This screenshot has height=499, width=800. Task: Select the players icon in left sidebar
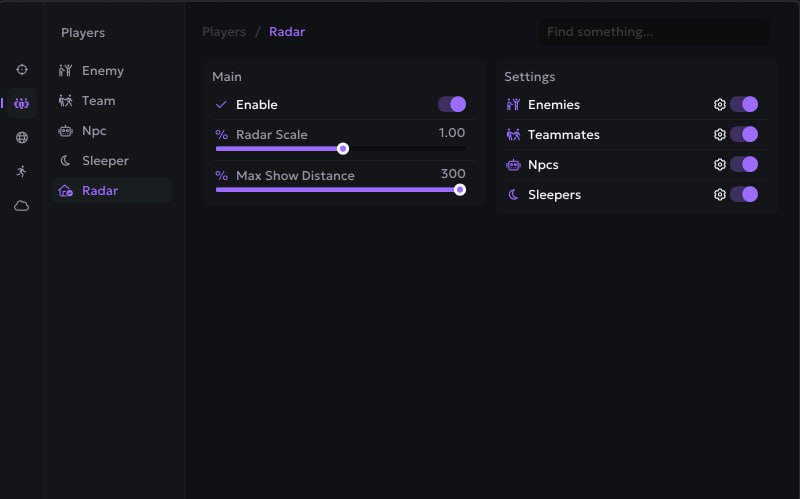click(22, 103)
